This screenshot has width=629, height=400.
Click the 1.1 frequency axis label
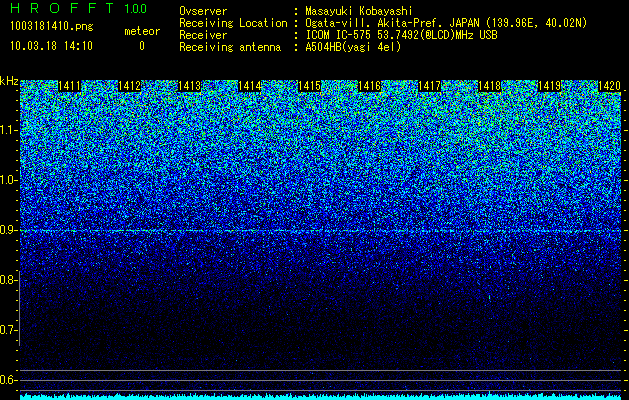[x=8, y=130]
